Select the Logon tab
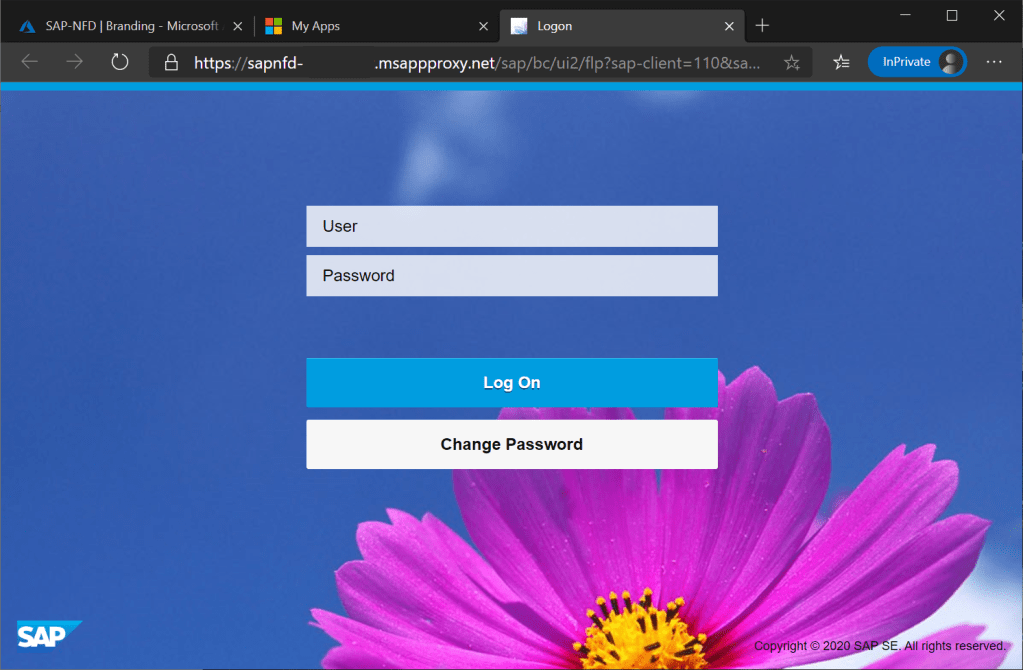This screenshot has width=1023, height=670. click(610, 26)
